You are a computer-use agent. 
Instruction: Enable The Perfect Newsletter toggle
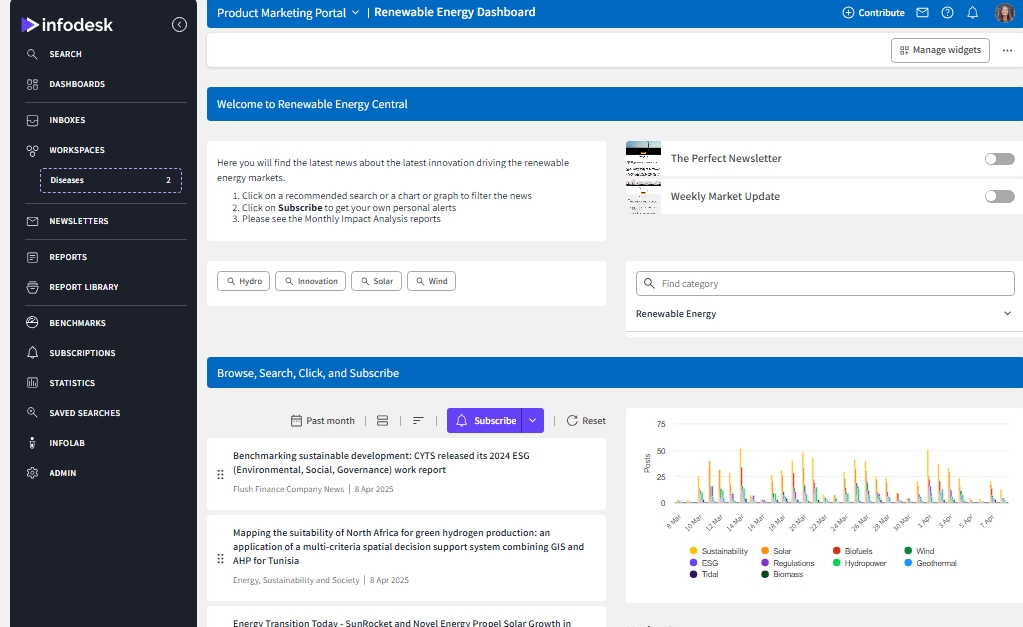(999, 159)
